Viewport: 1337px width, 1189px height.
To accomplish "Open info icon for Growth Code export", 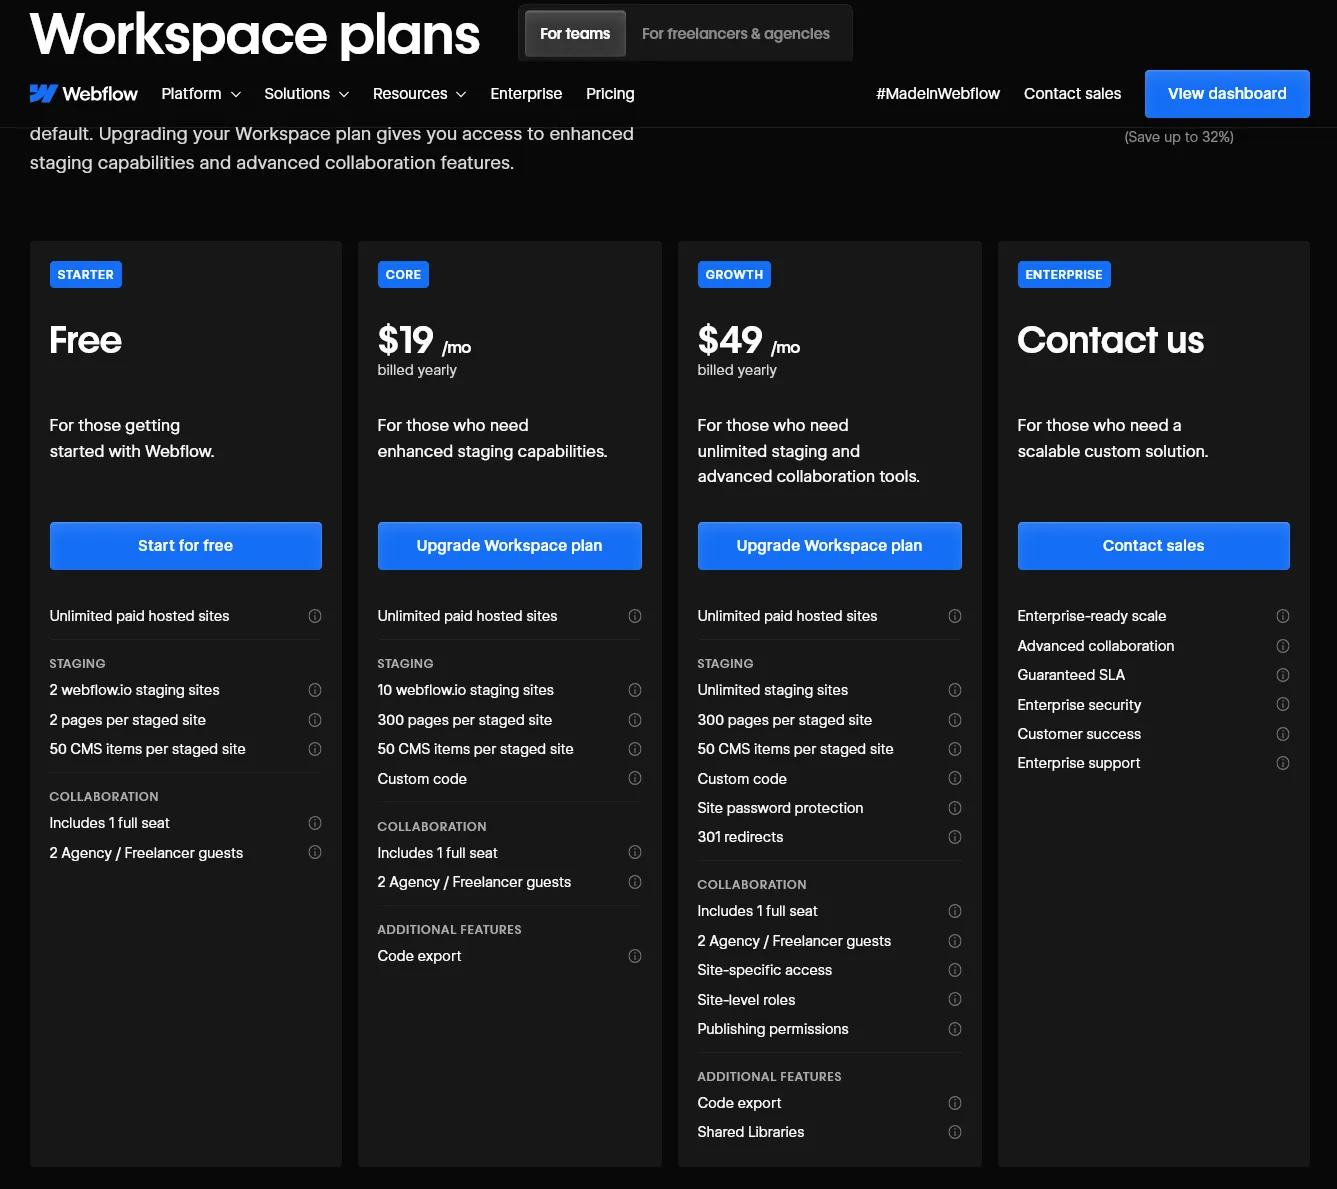I will click(x=955, y=1103).
